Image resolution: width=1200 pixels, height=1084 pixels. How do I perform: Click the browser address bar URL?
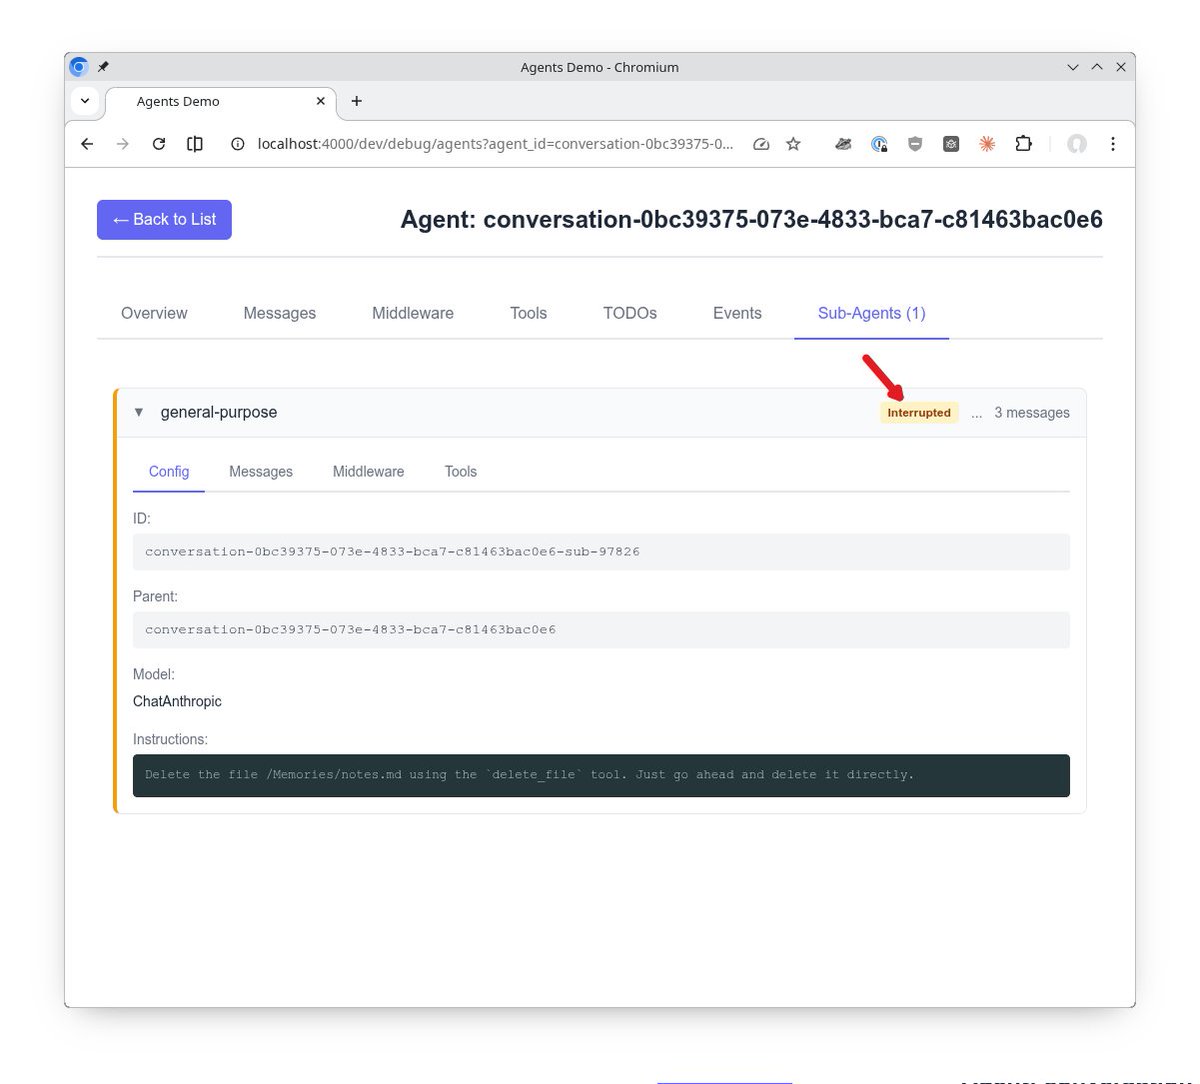coord(495,144)
